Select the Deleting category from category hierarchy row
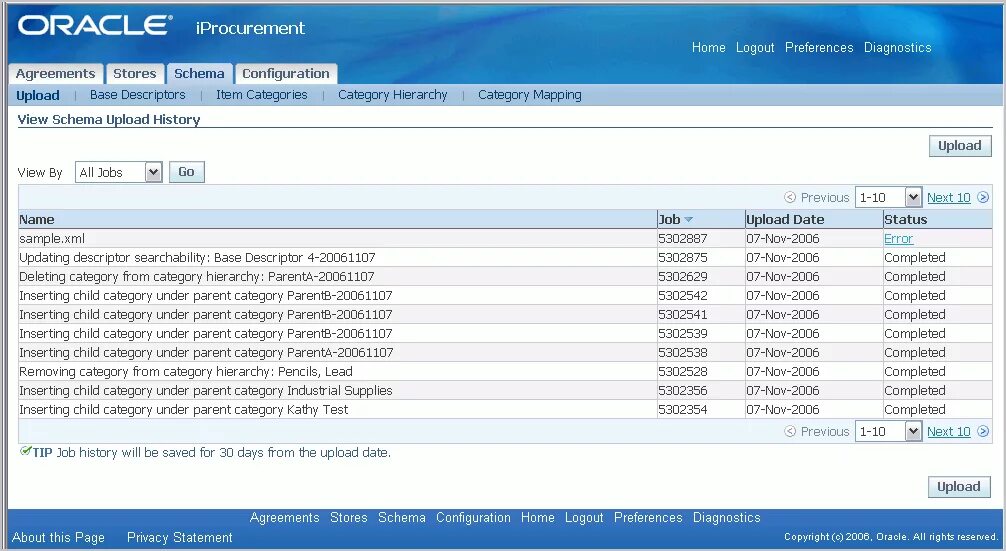 (x=196, y=276)
